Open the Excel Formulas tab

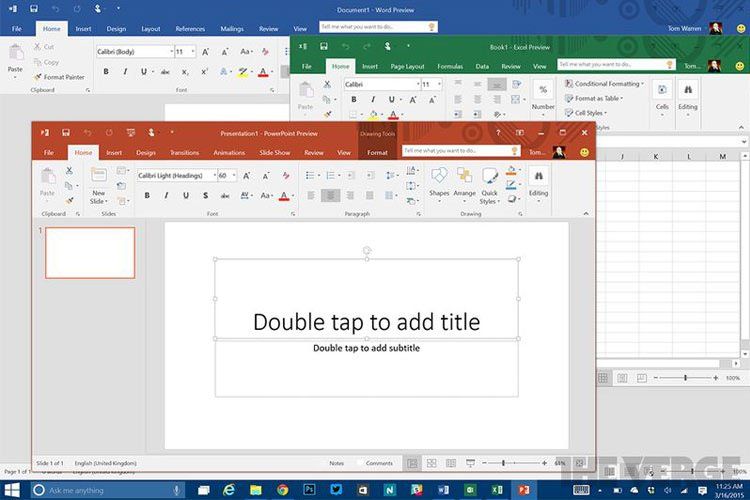click(x=450, y=67)
